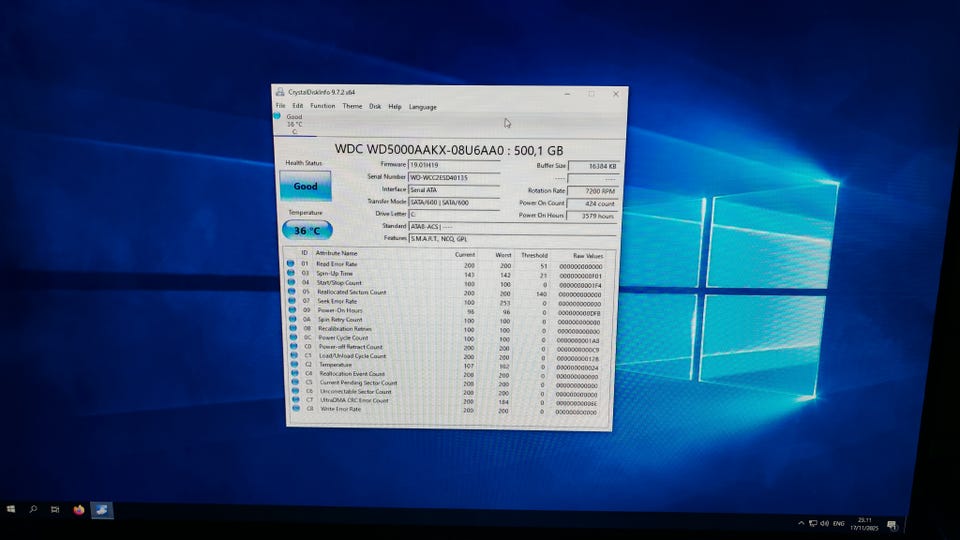
Task: Click the Good health status button
Action: tap(306, 186)
